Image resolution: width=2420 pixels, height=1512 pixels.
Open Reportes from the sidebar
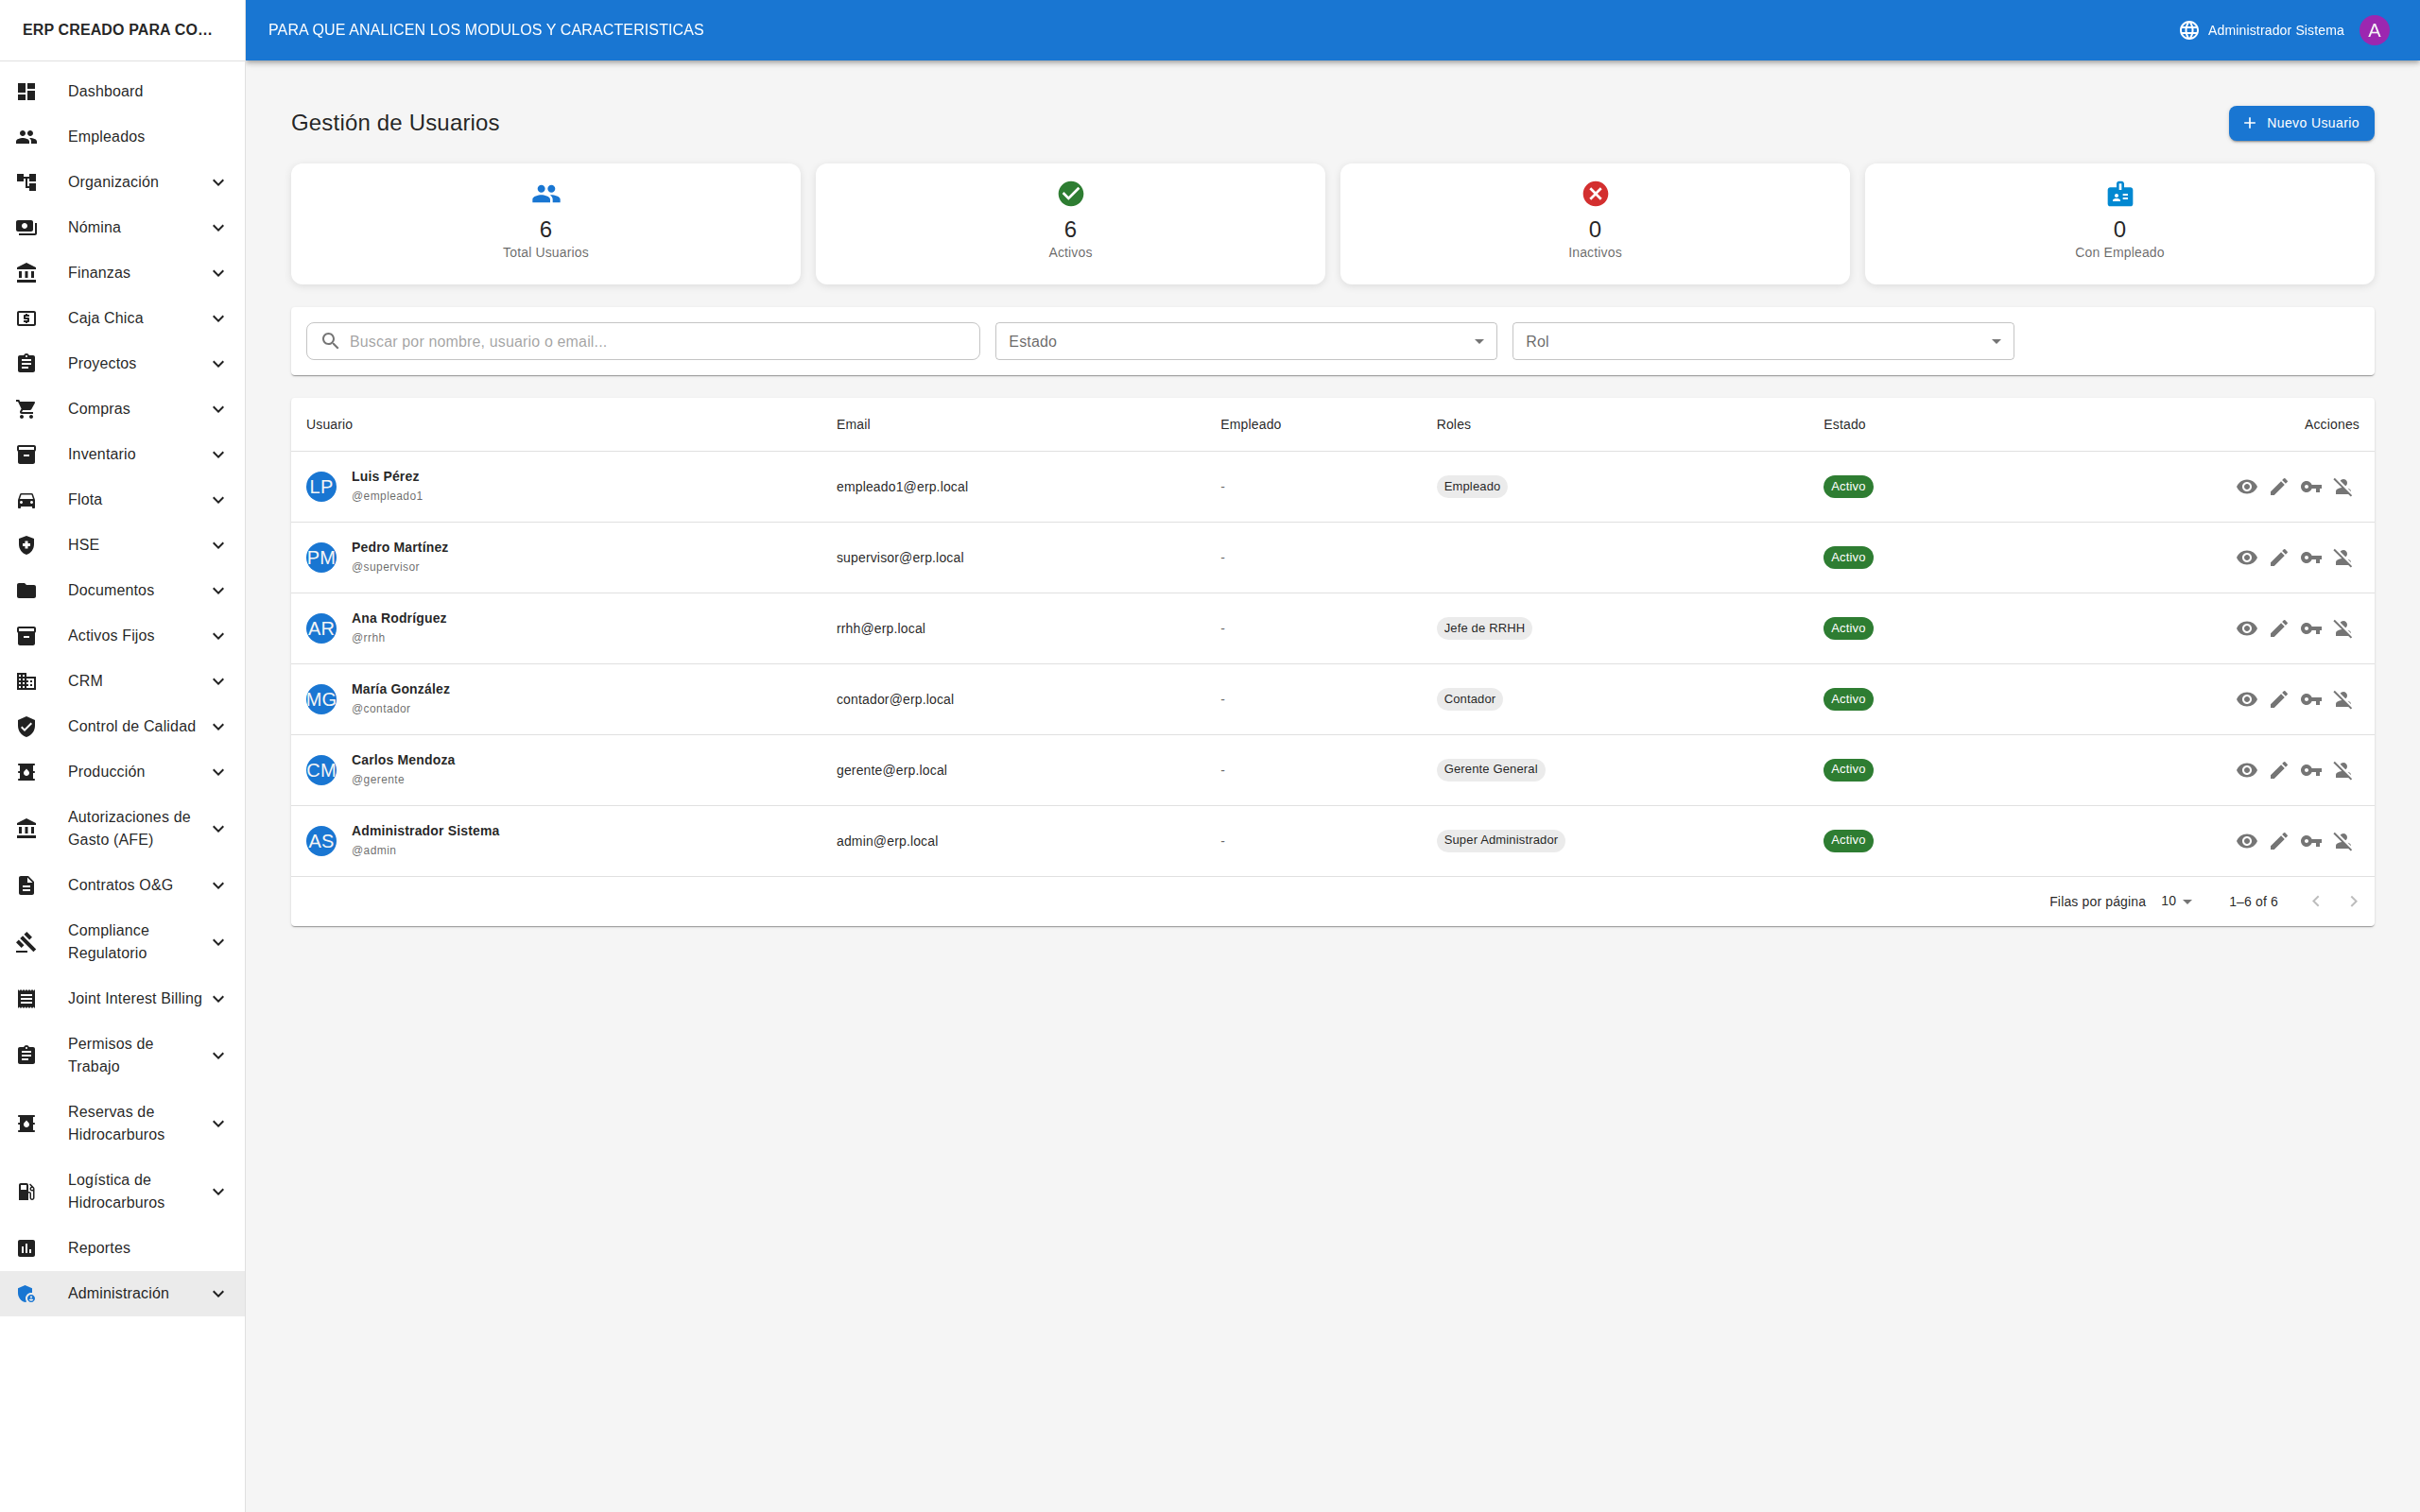pos(99,1248)
